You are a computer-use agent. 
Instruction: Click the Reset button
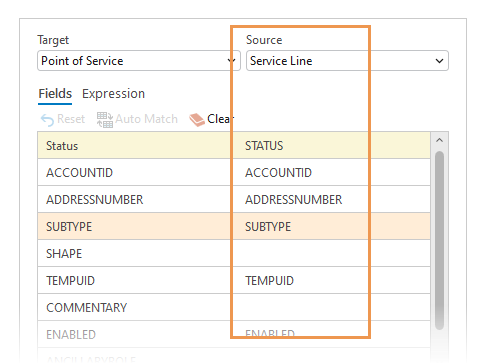pos(63,119)
